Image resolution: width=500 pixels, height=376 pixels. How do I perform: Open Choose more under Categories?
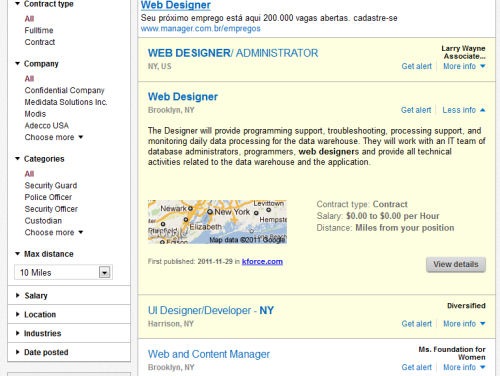click(x=53, y=232)
